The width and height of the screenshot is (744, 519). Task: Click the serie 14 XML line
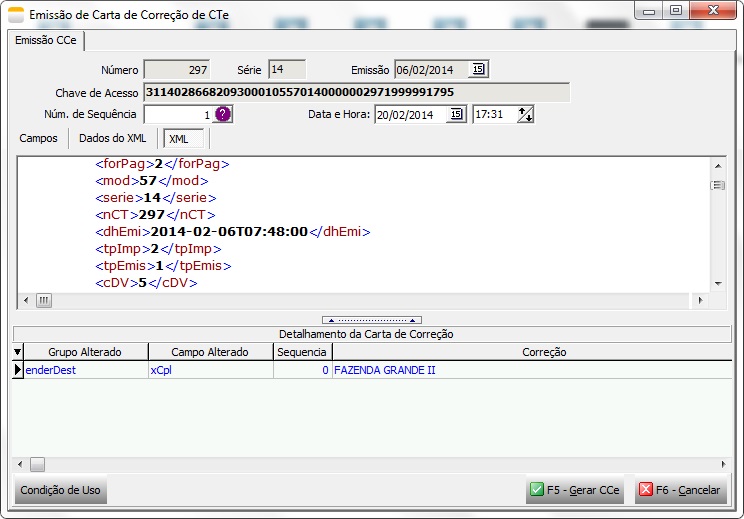(x=156, y=197)
